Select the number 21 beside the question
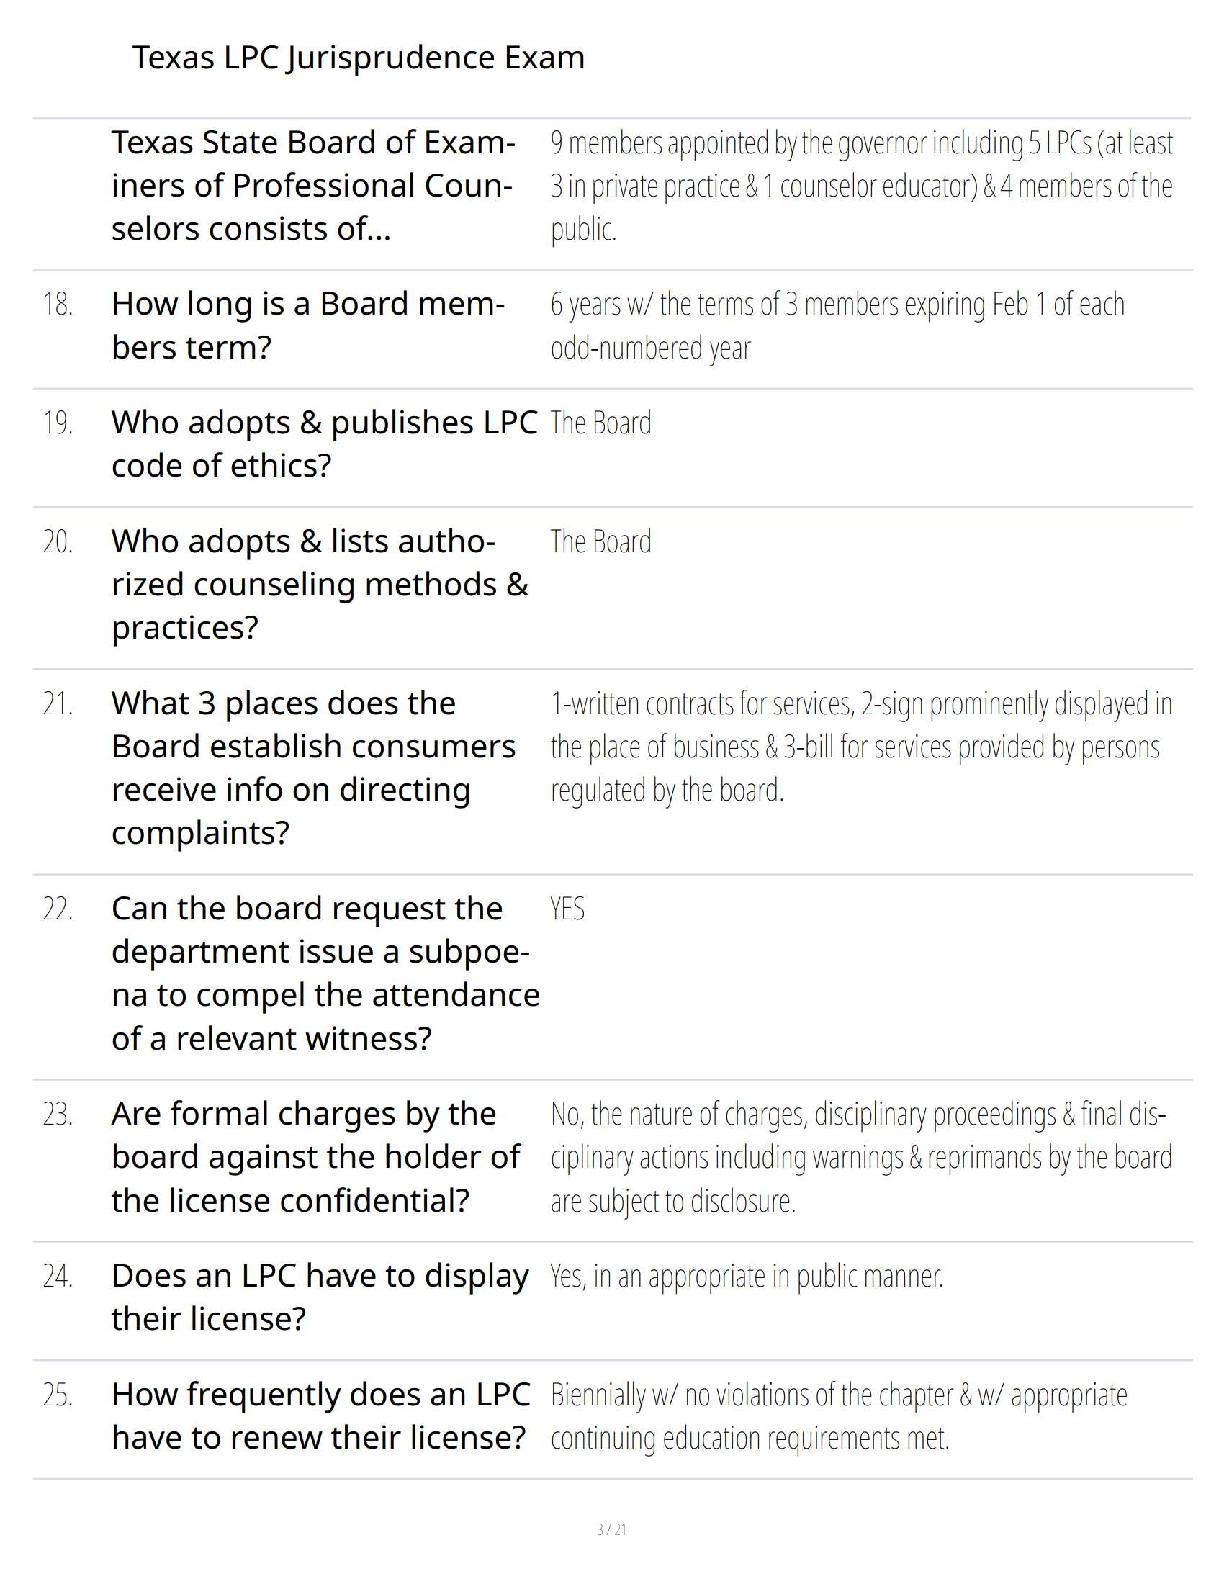 pos(58,704)
